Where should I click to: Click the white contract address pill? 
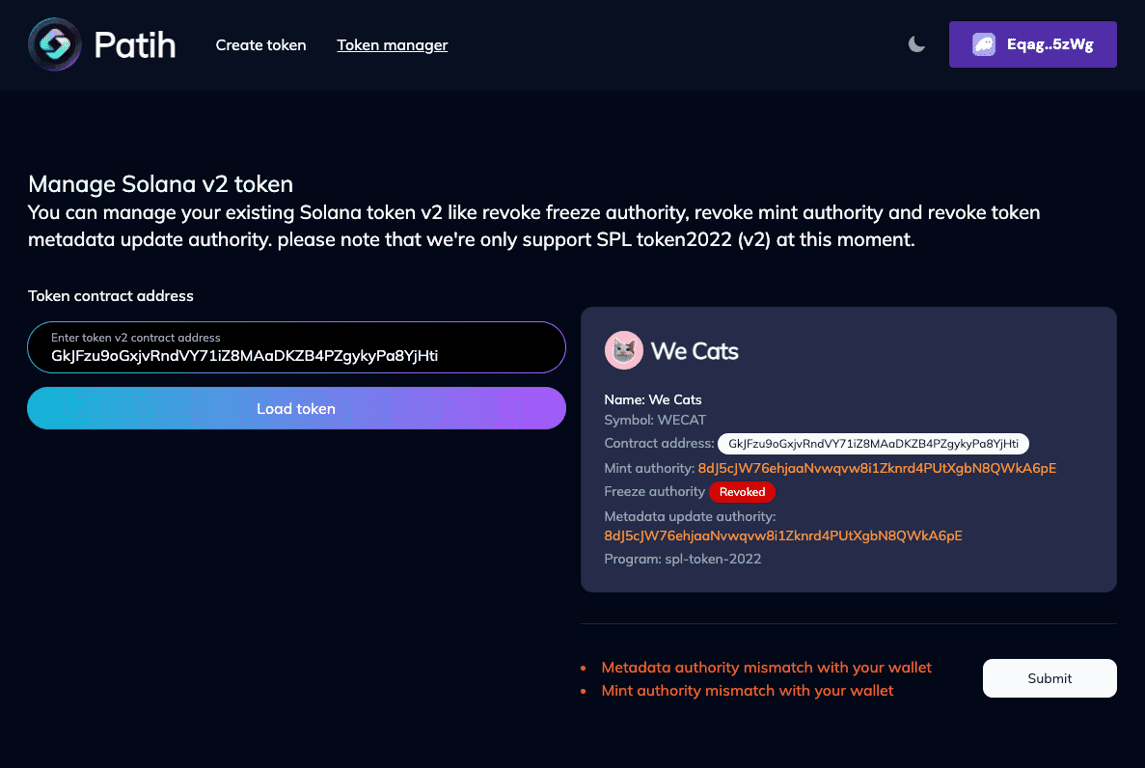pyautogui.click(x=873, y=444)
